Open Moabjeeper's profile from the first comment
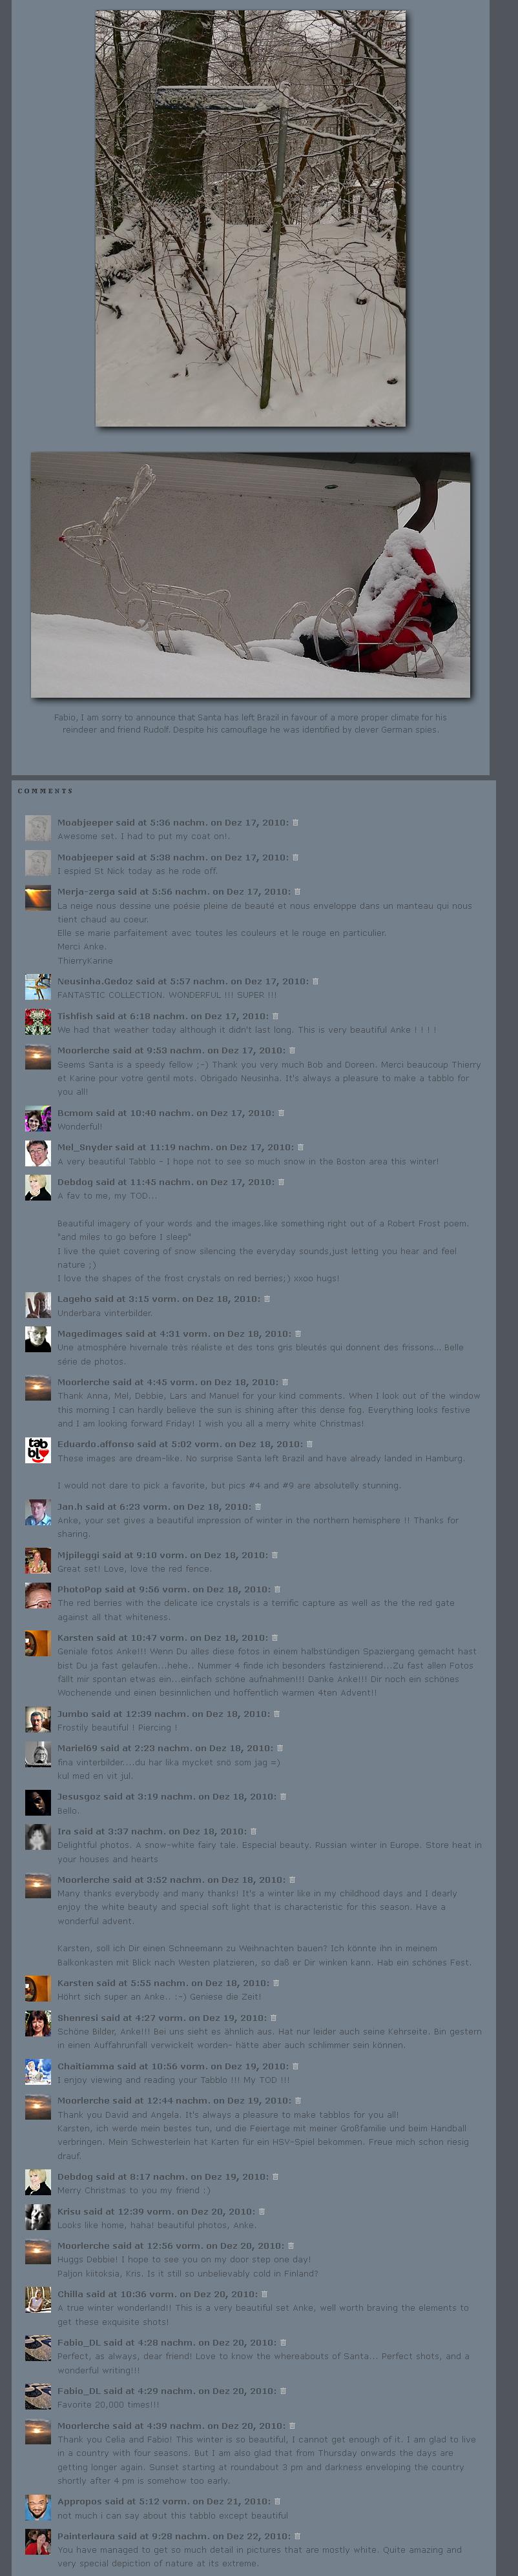Screen dimensions: 518x2576 click(86, 822)
